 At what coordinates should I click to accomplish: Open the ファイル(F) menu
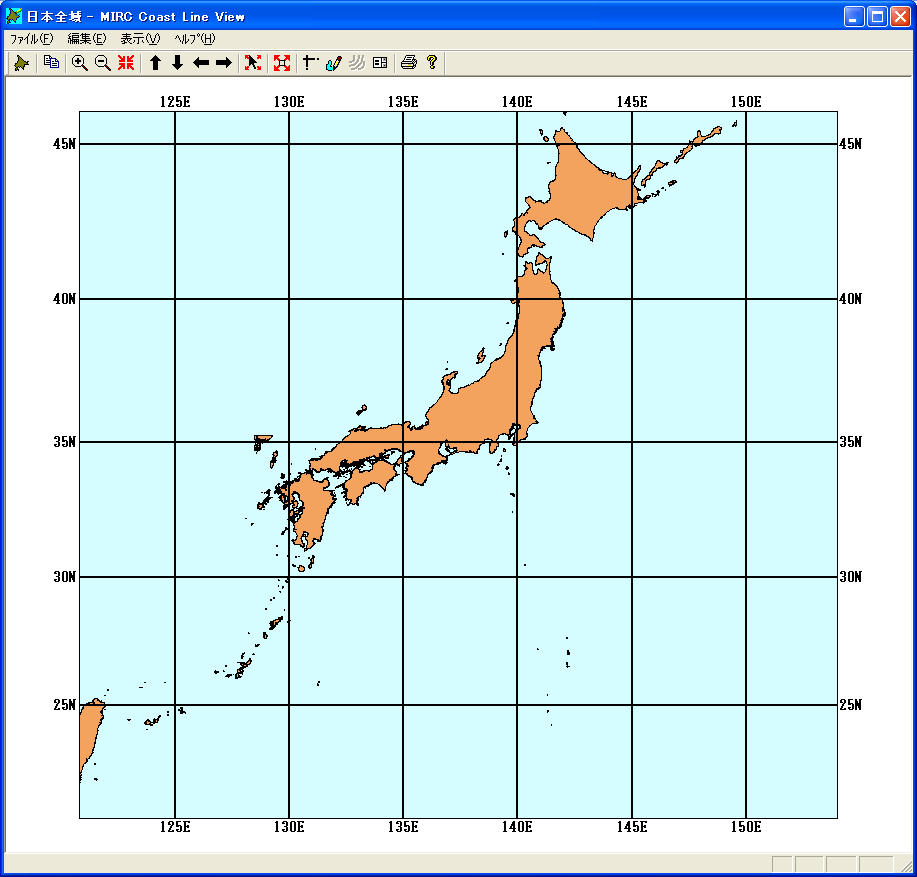pos(31,39)
